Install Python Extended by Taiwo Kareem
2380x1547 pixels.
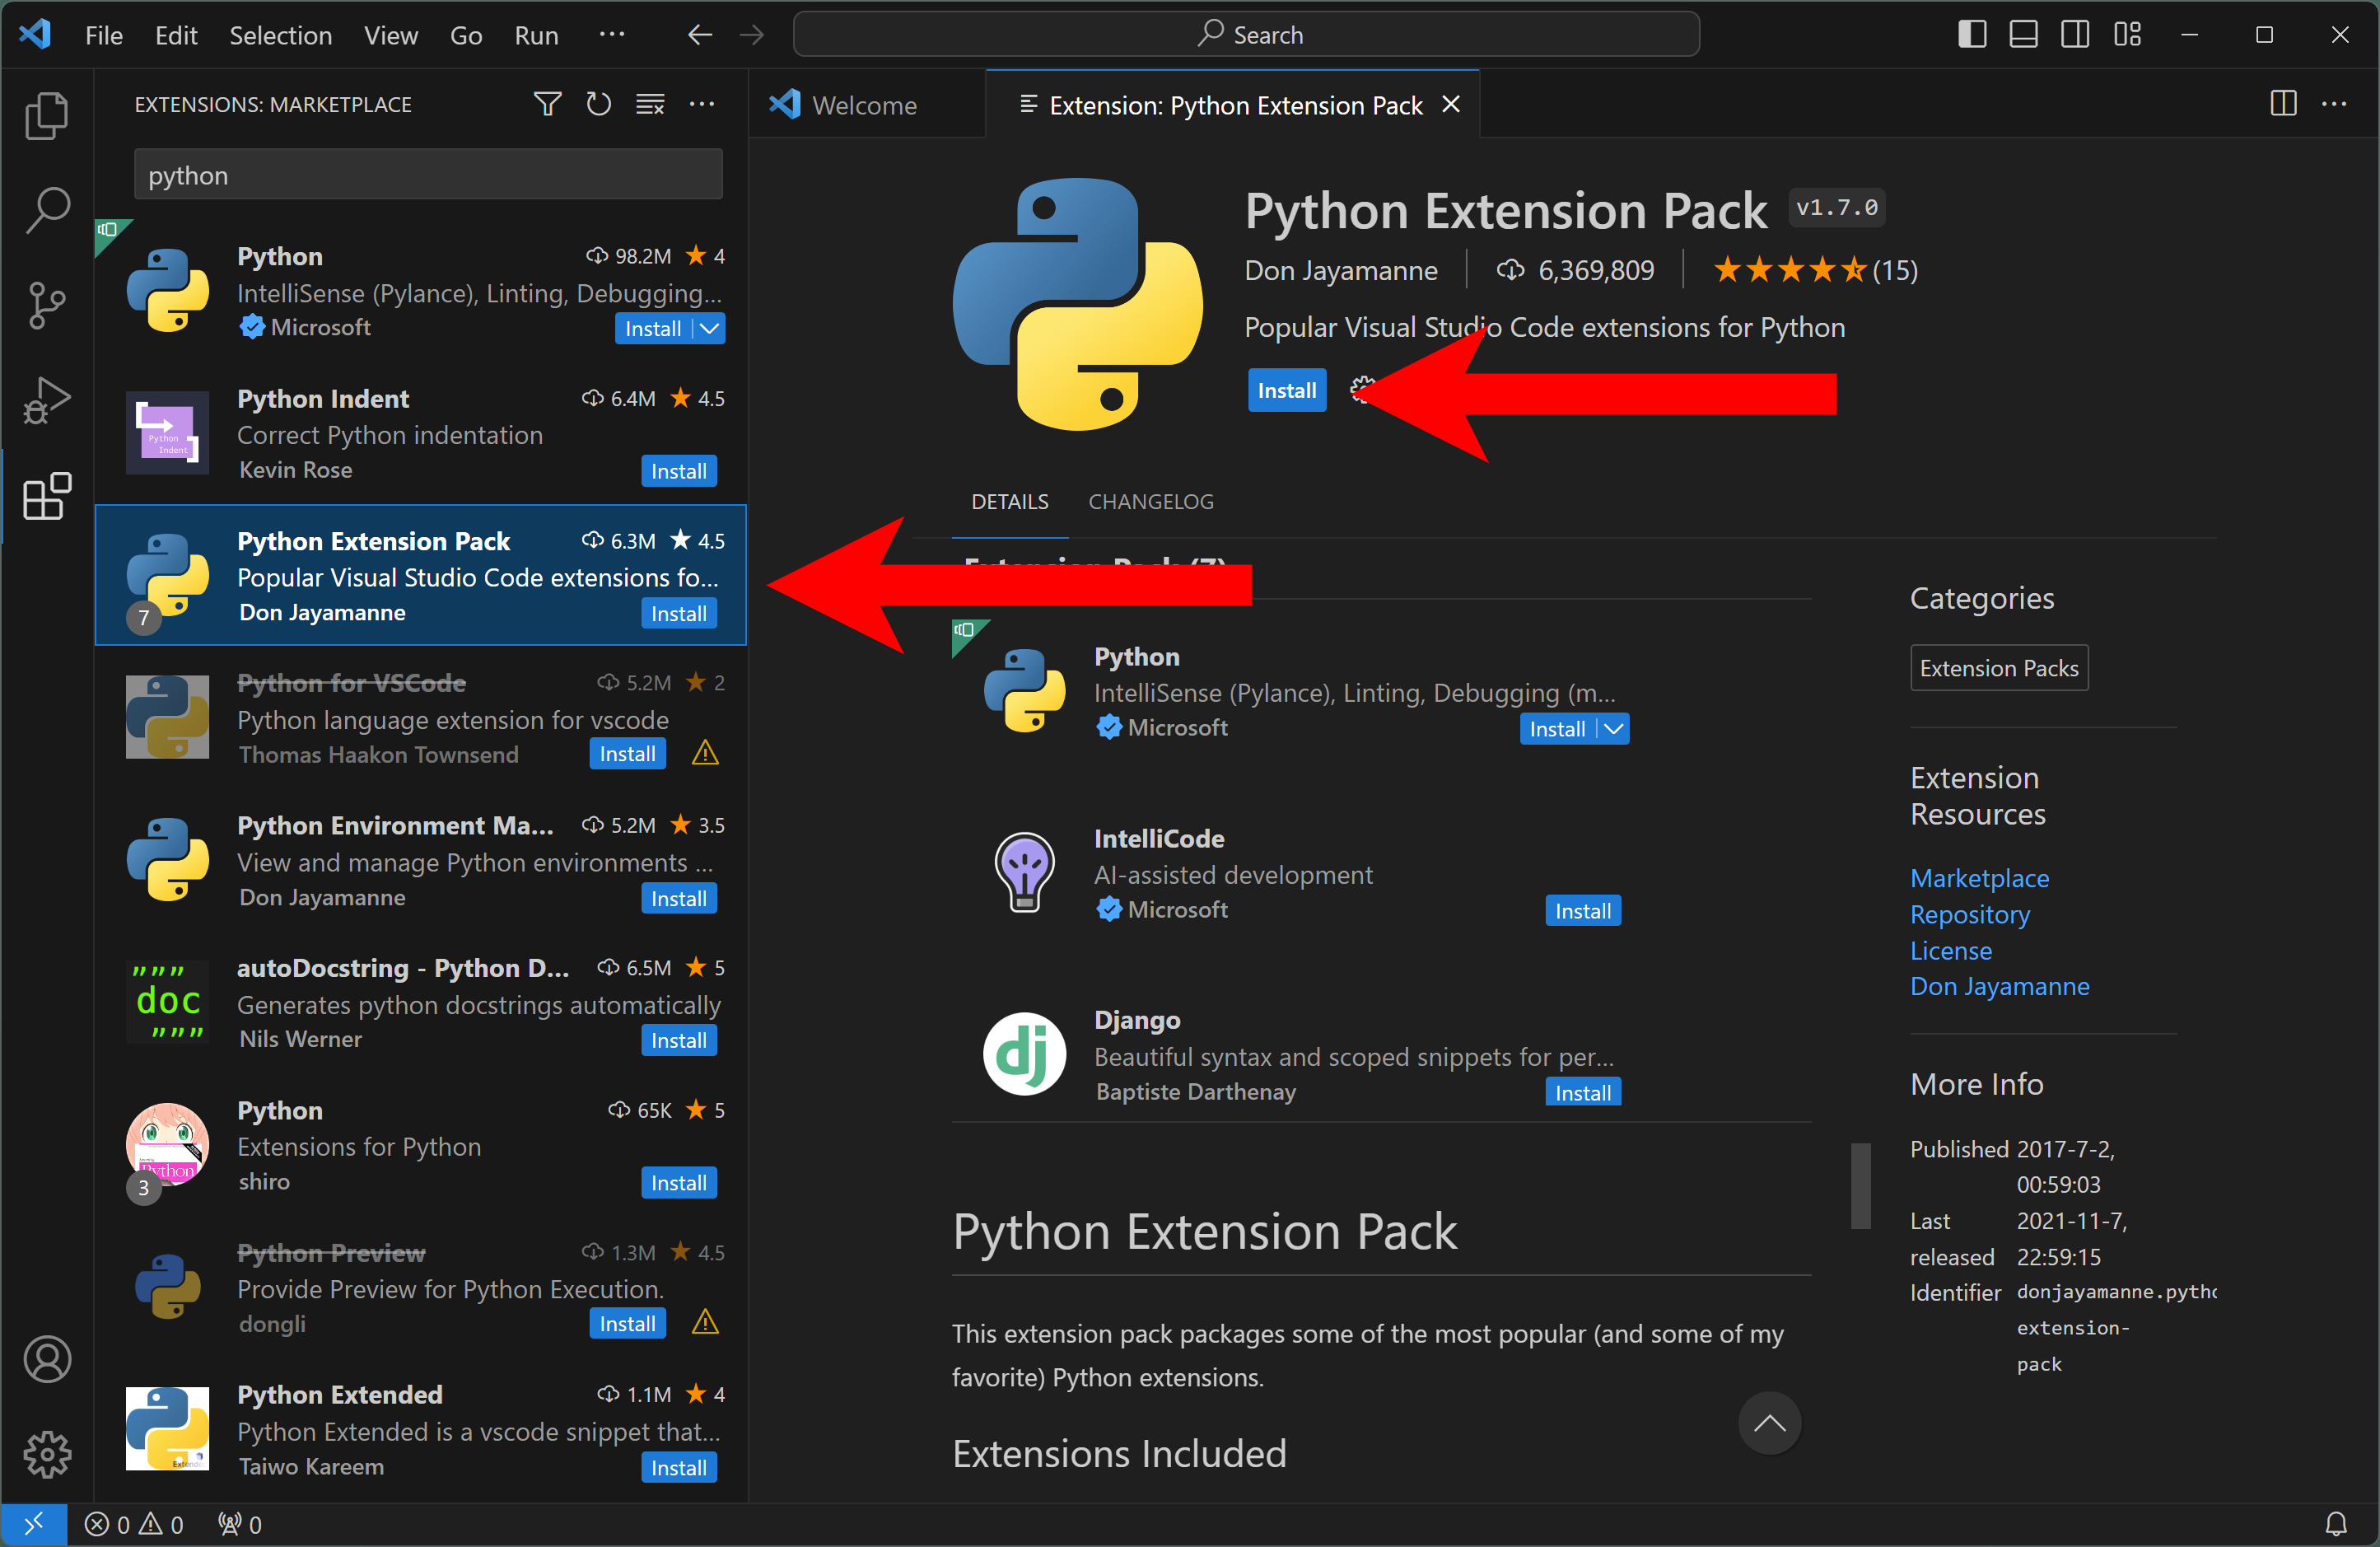[678, 1468]
